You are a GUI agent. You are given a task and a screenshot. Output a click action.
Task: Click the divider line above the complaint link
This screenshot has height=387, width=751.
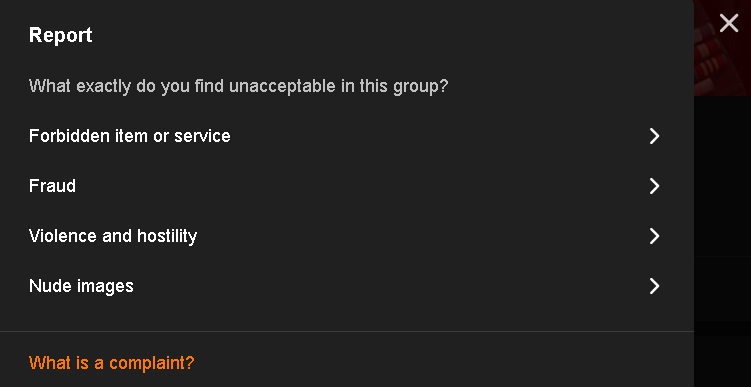pyautogui.click(x=347, y=331)
